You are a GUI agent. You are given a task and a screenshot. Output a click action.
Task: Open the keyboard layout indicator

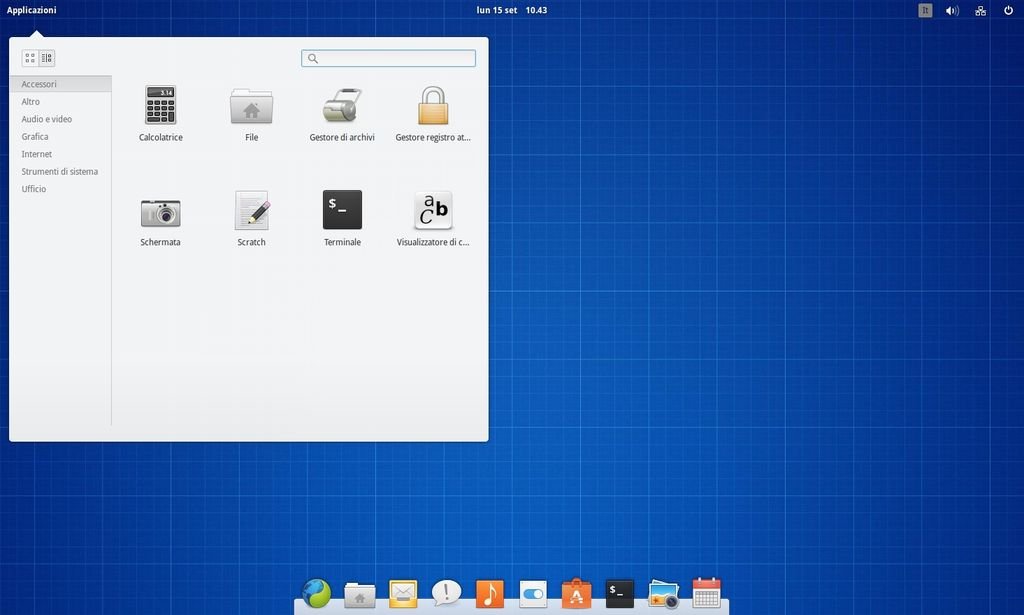pos(925,10)
